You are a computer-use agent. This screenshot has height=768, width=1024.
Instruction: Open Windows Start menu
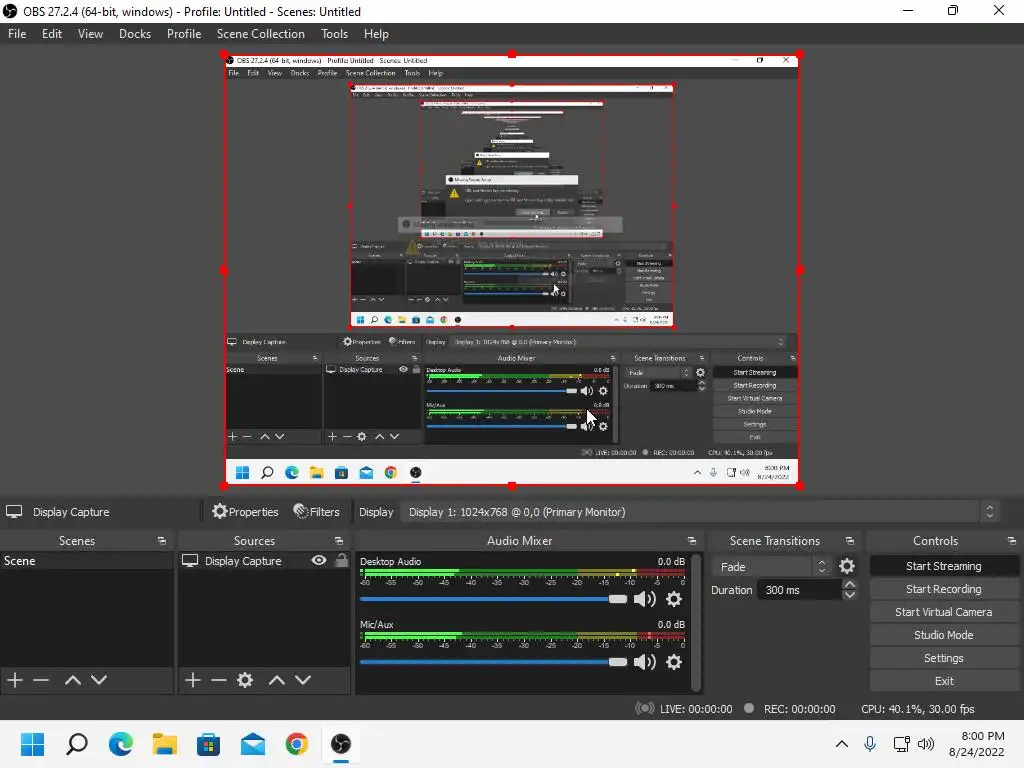point(33,744)
